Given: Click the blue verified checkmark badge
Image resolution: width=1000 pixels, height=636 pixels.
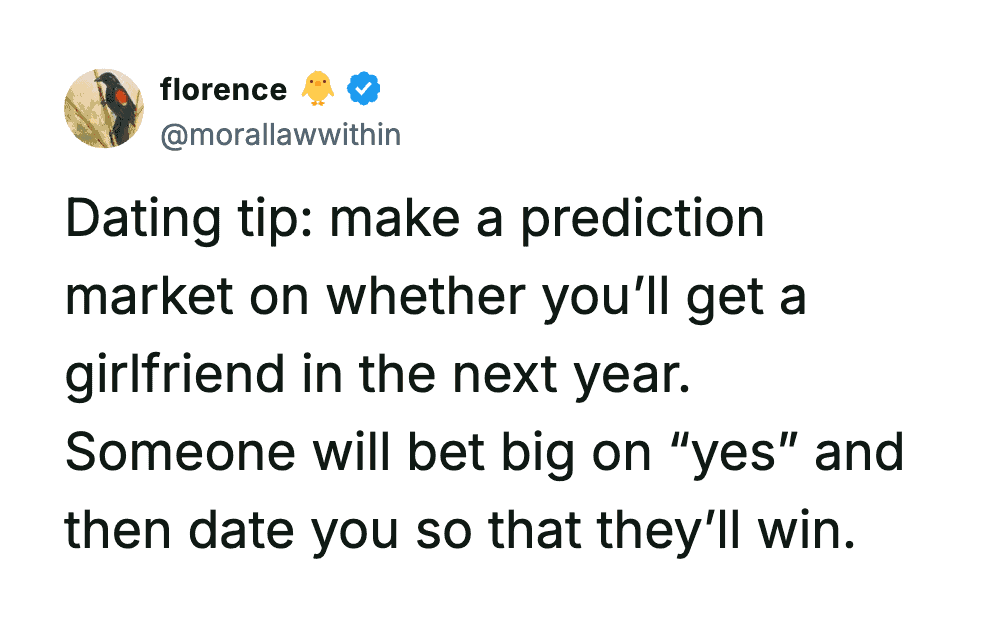Looking at the screenshot, I should pyautogui.click(x=361, y=91).
